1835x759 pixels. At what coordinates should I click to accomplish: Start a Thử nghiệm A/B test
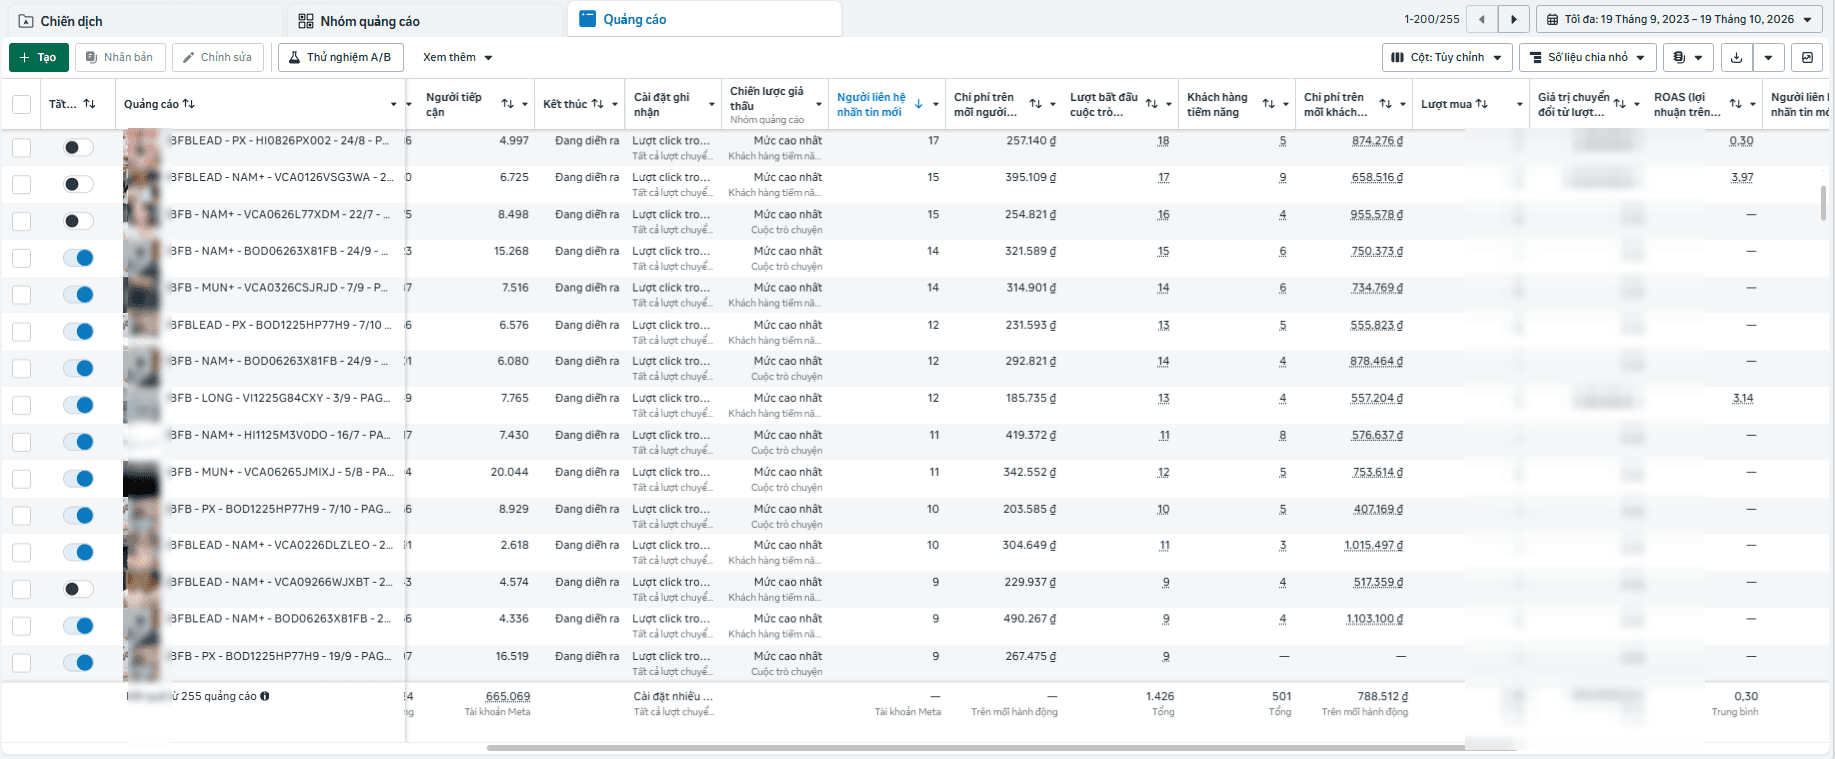tap(341, 57)
